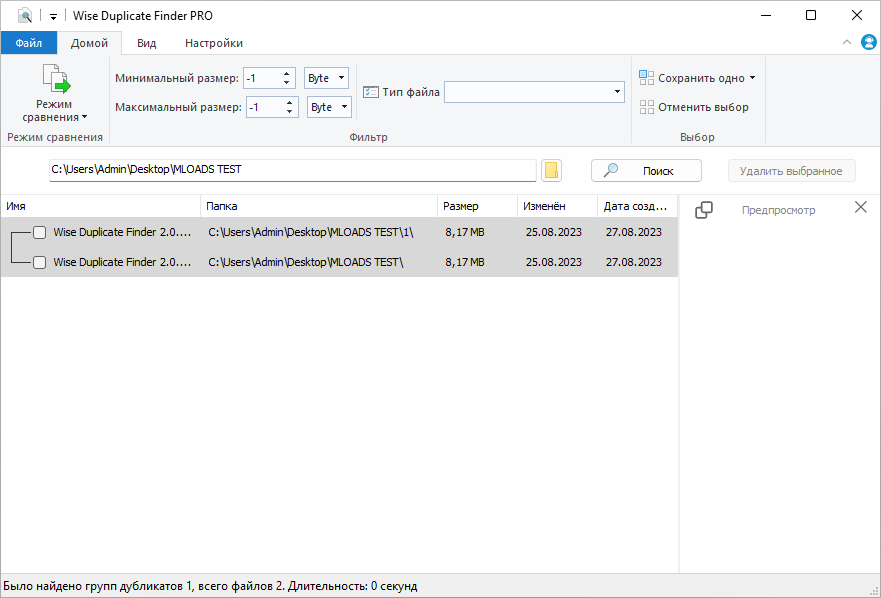Click the Сохранить одно selection icon
This screenshot has height=598, width=881.
coord(649,75)
